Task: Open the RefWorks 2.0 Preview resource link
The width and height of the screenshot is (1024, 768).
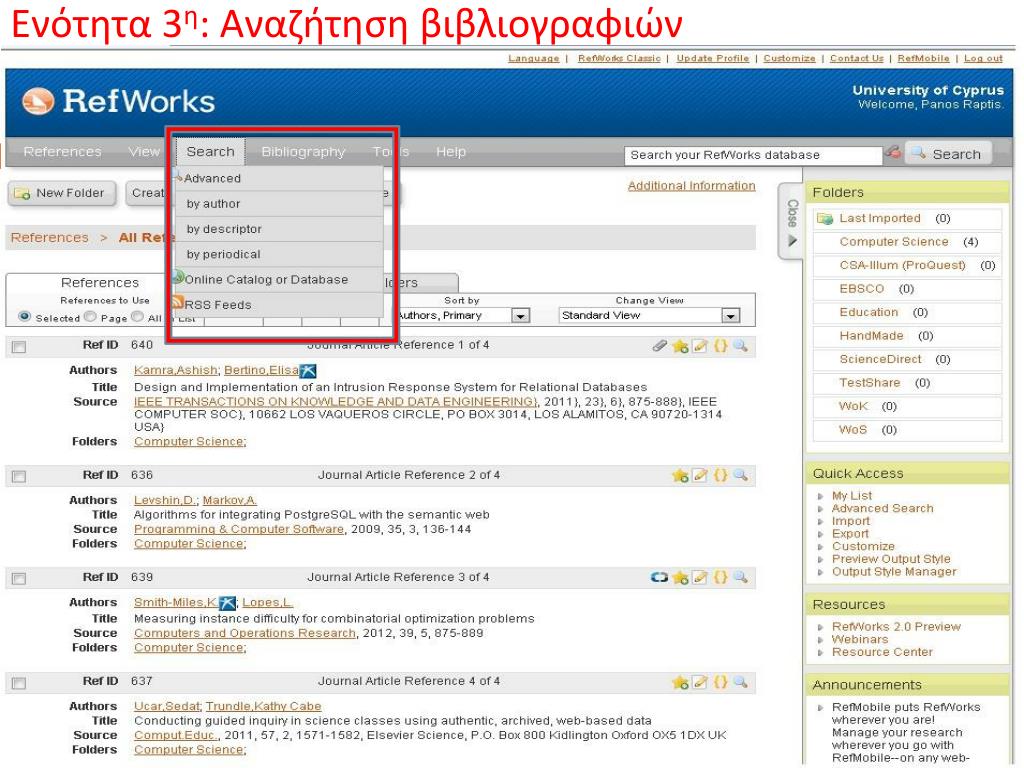Action: 896,627
